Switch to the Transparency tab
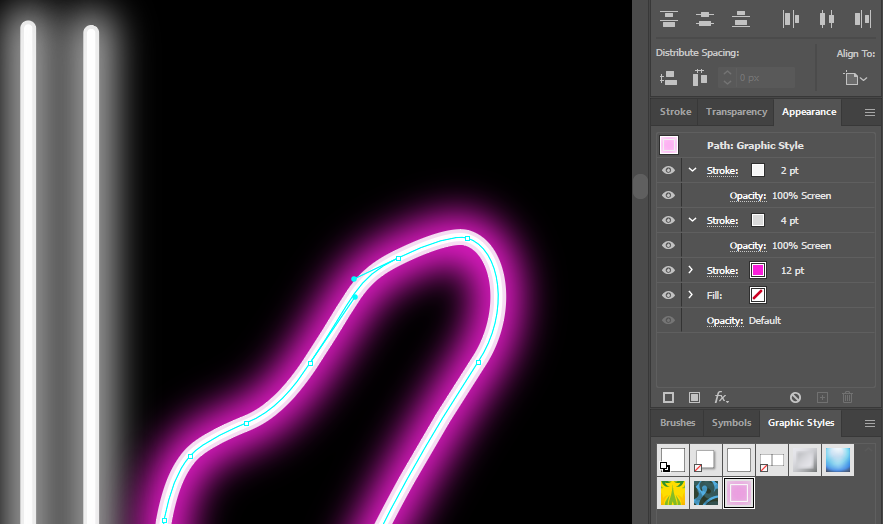 [x=736, y=111]
